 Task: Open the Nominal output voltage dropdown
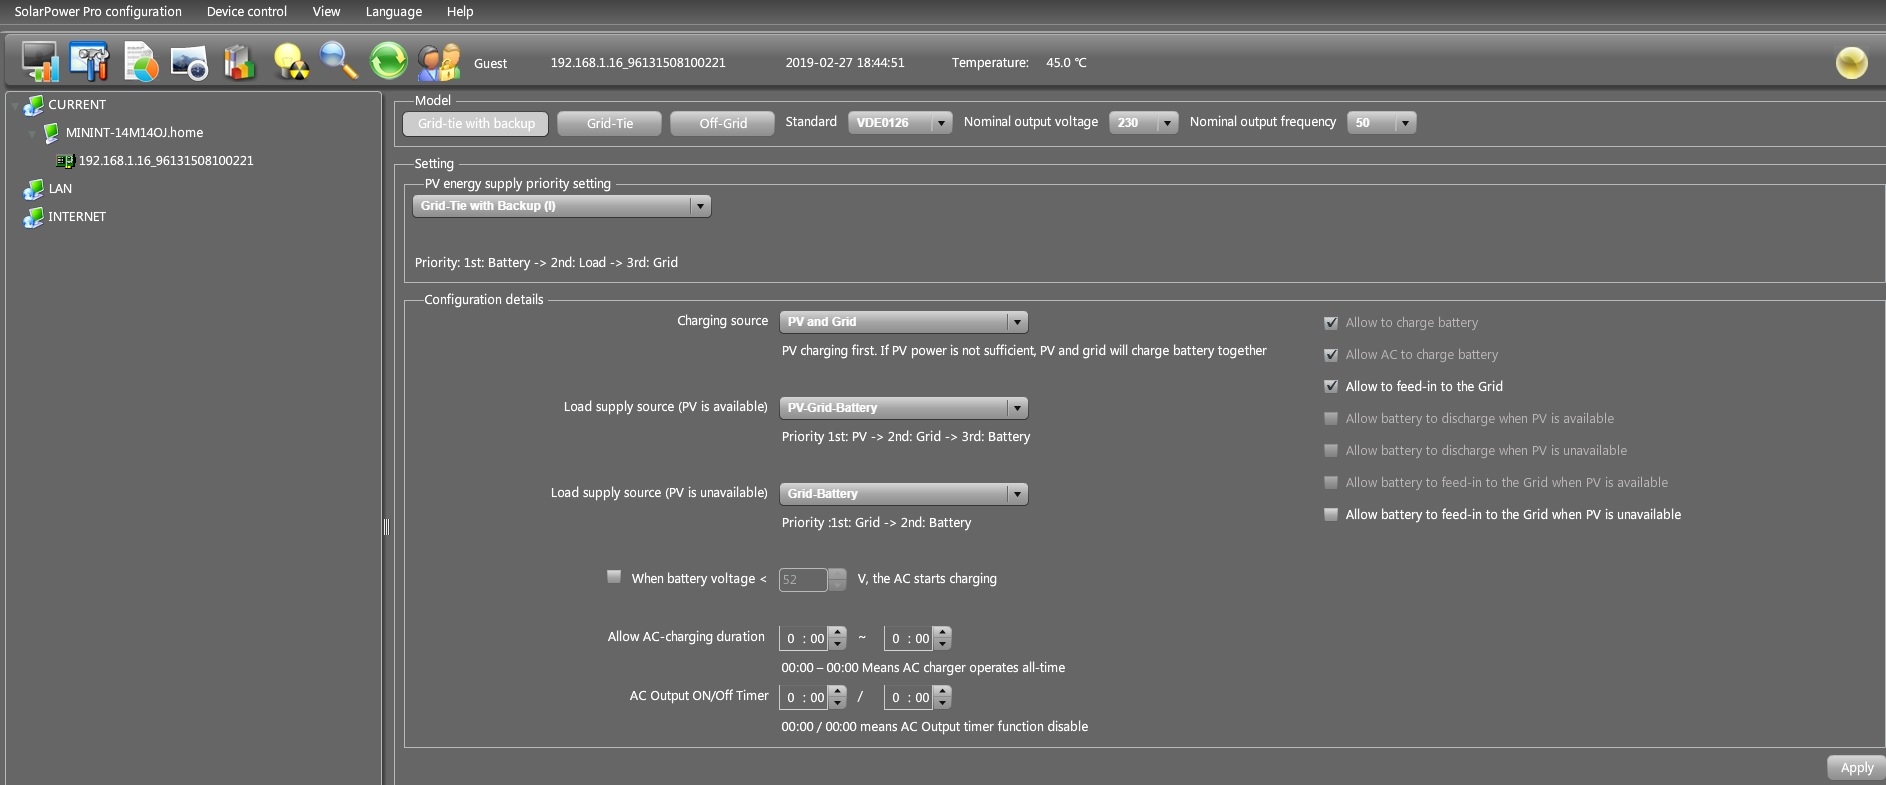(1143, 122)
